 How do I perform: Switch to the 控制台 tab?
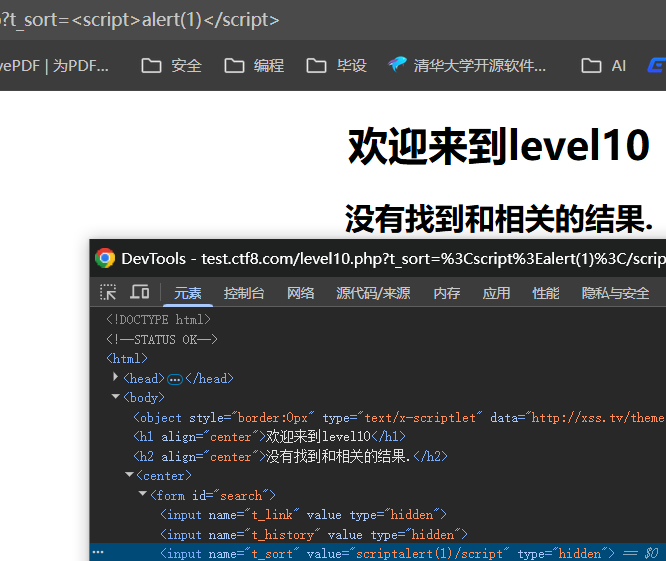click(x=244, y=293)
